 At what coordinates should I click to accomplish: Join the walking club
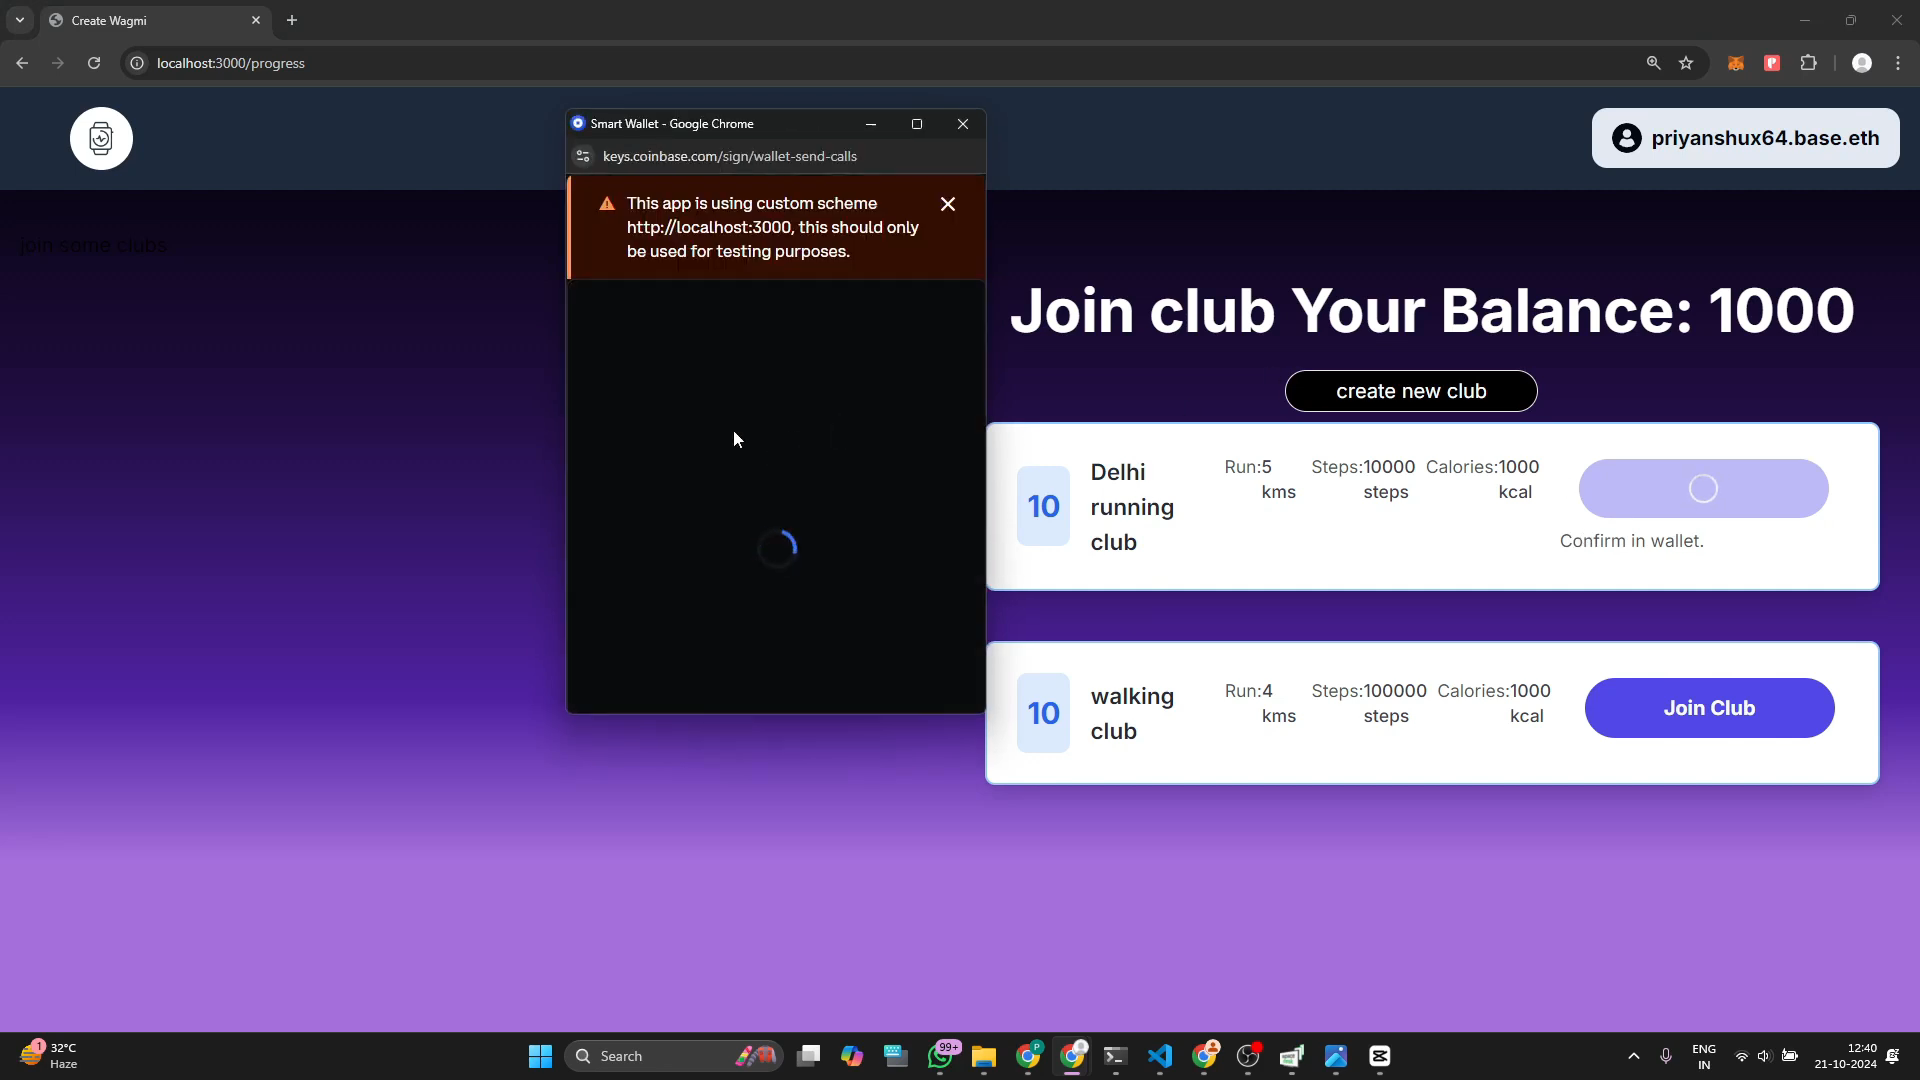[1709, 708]
